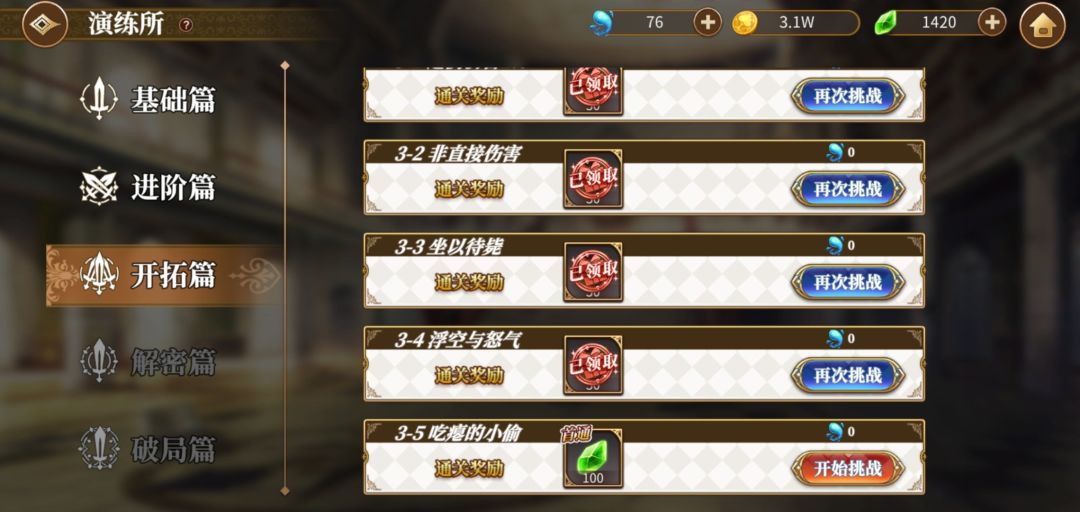Switch to the 进阶篇 tab
Image resolution: width=1080 pixels, height=512 pixels.
[x=148, y=187]
